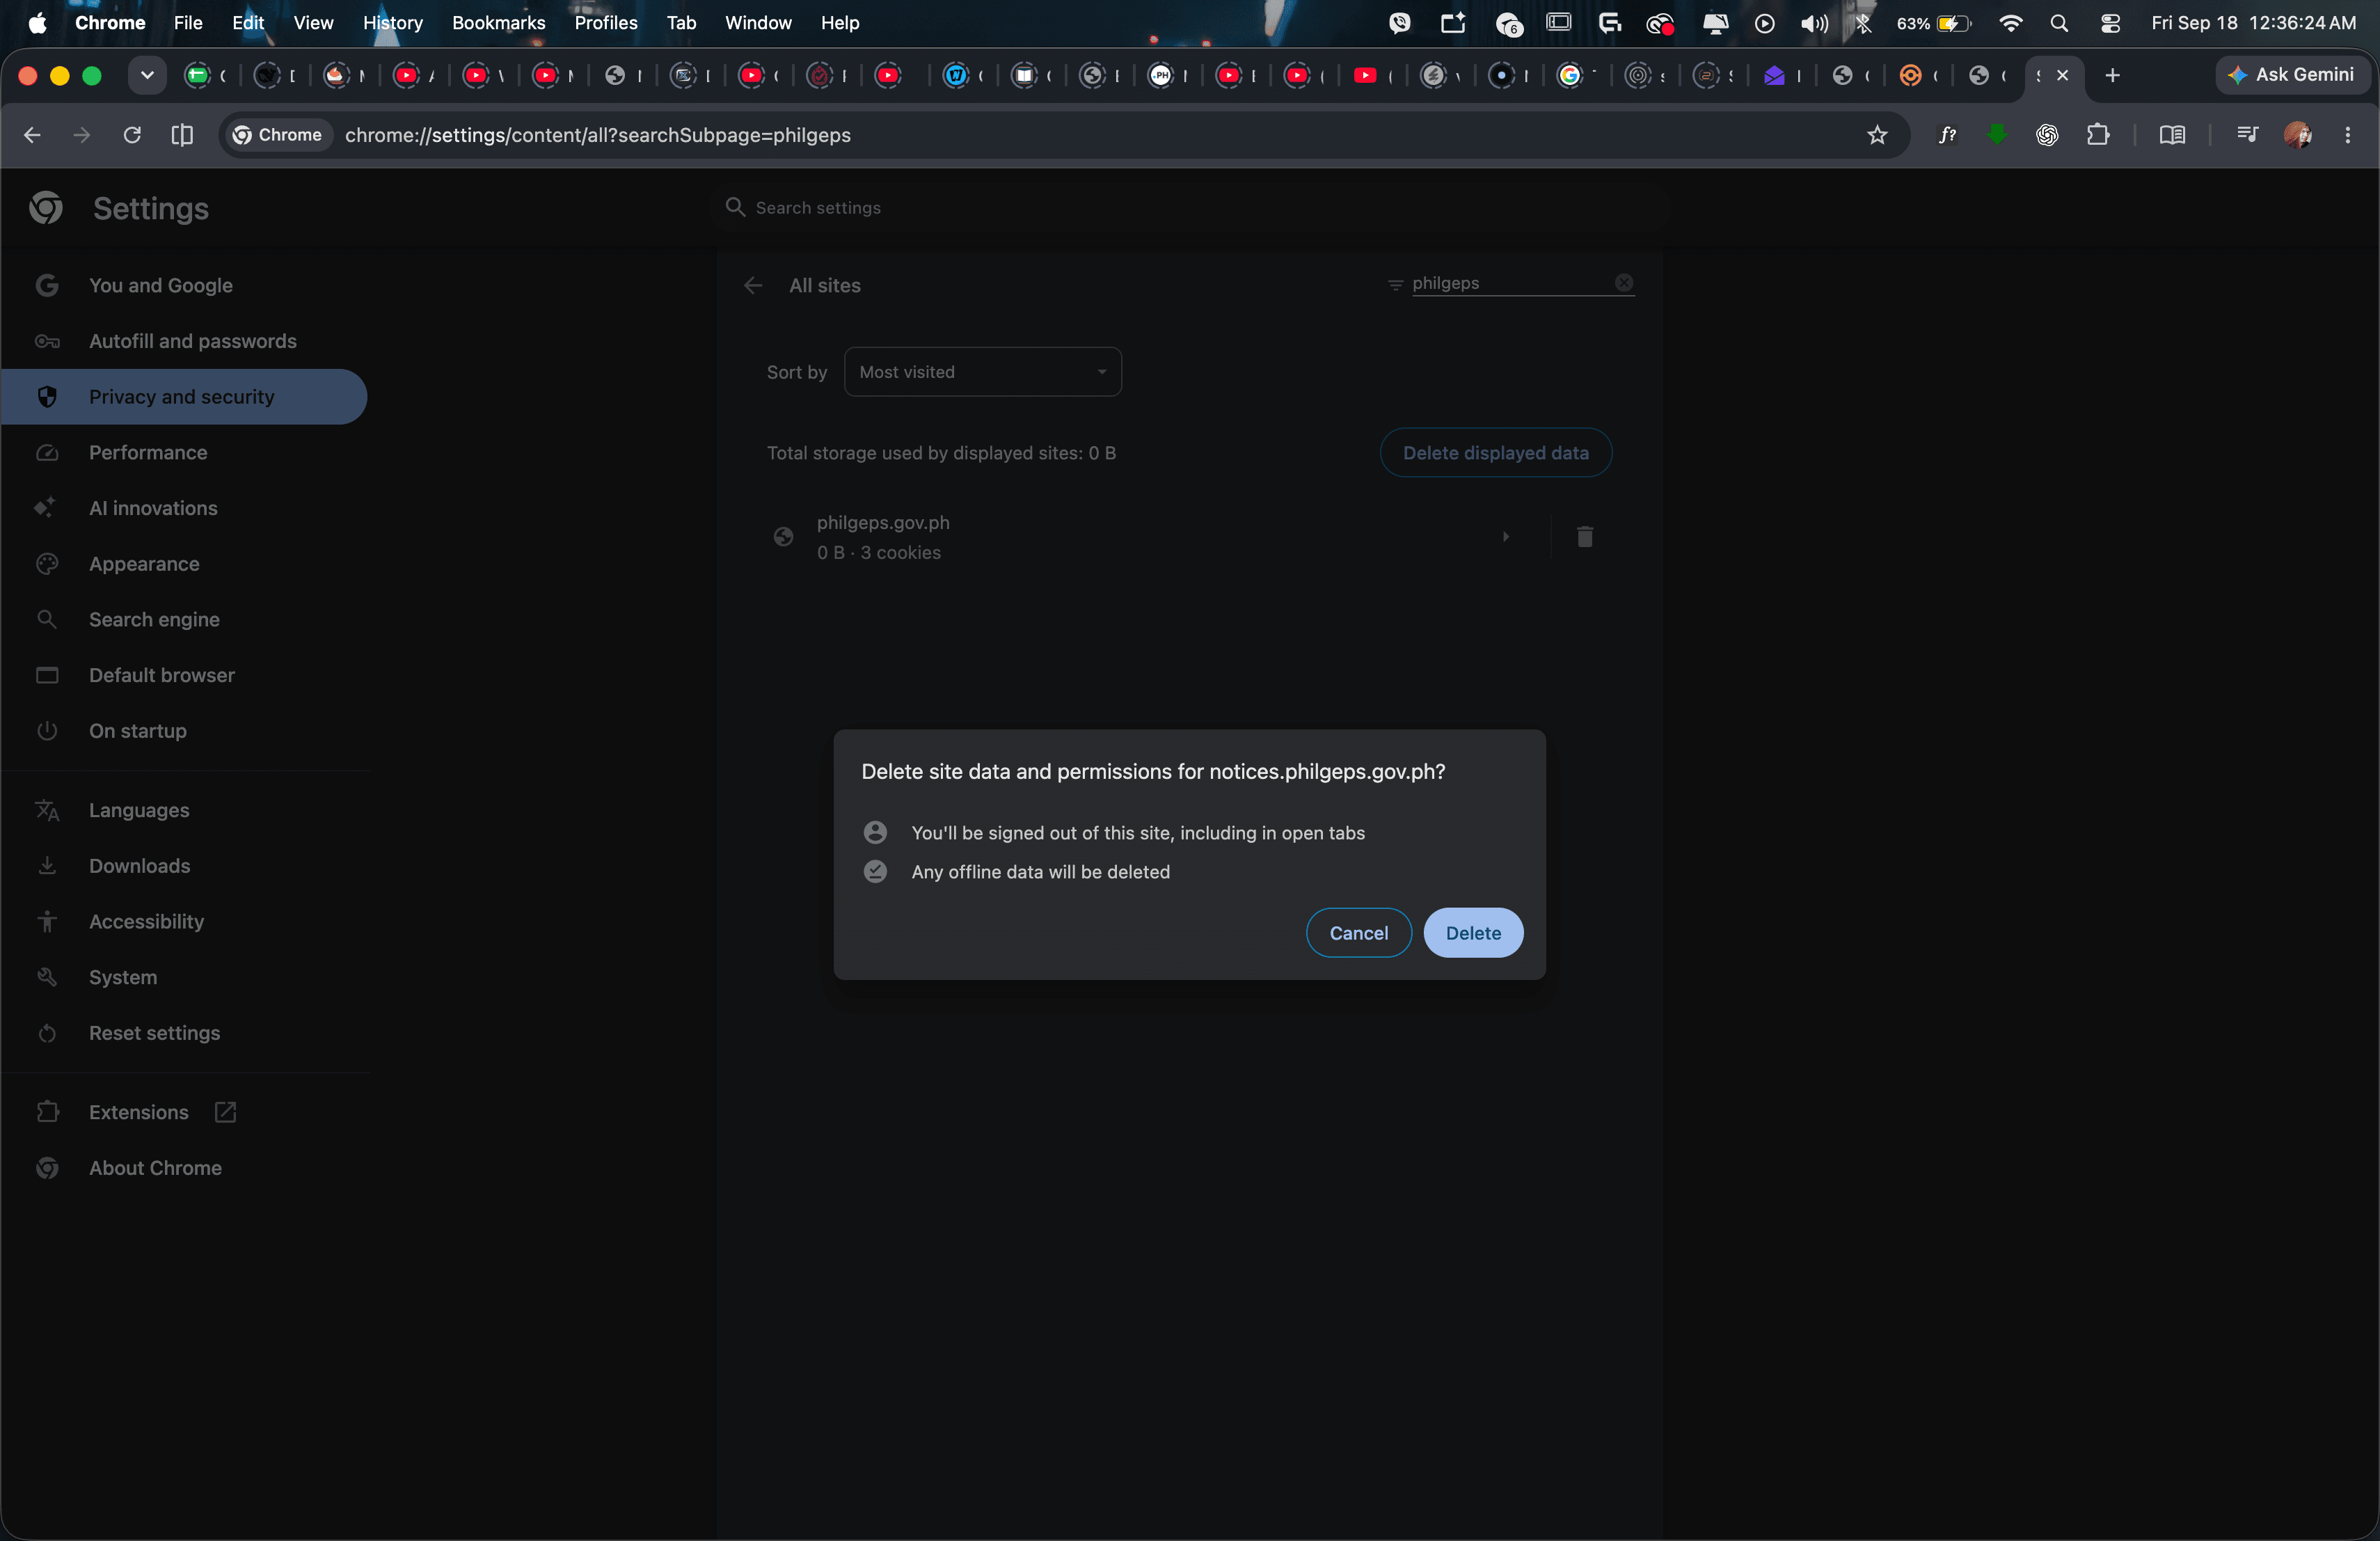Open Performance settings
Screen dimensions: 2380x1541
click(148, 452)
